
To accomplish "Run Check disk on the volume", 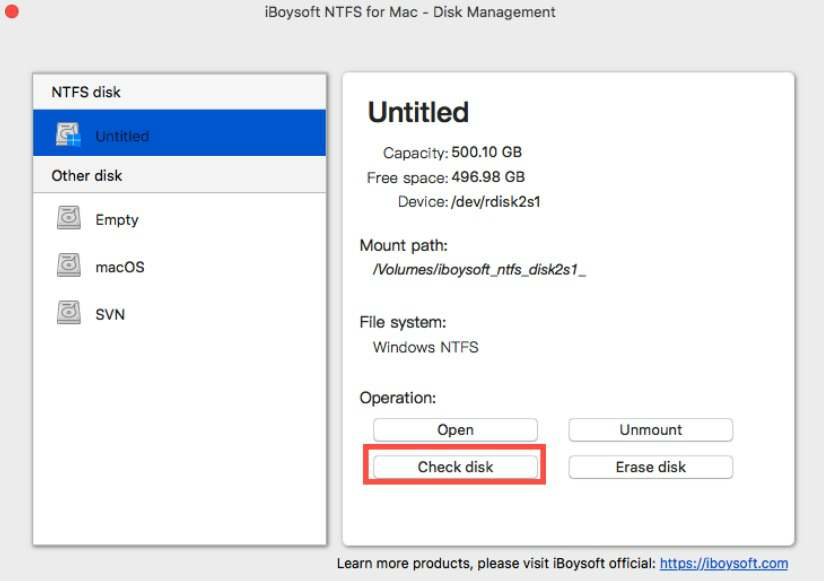I will [x=455, y=467].
